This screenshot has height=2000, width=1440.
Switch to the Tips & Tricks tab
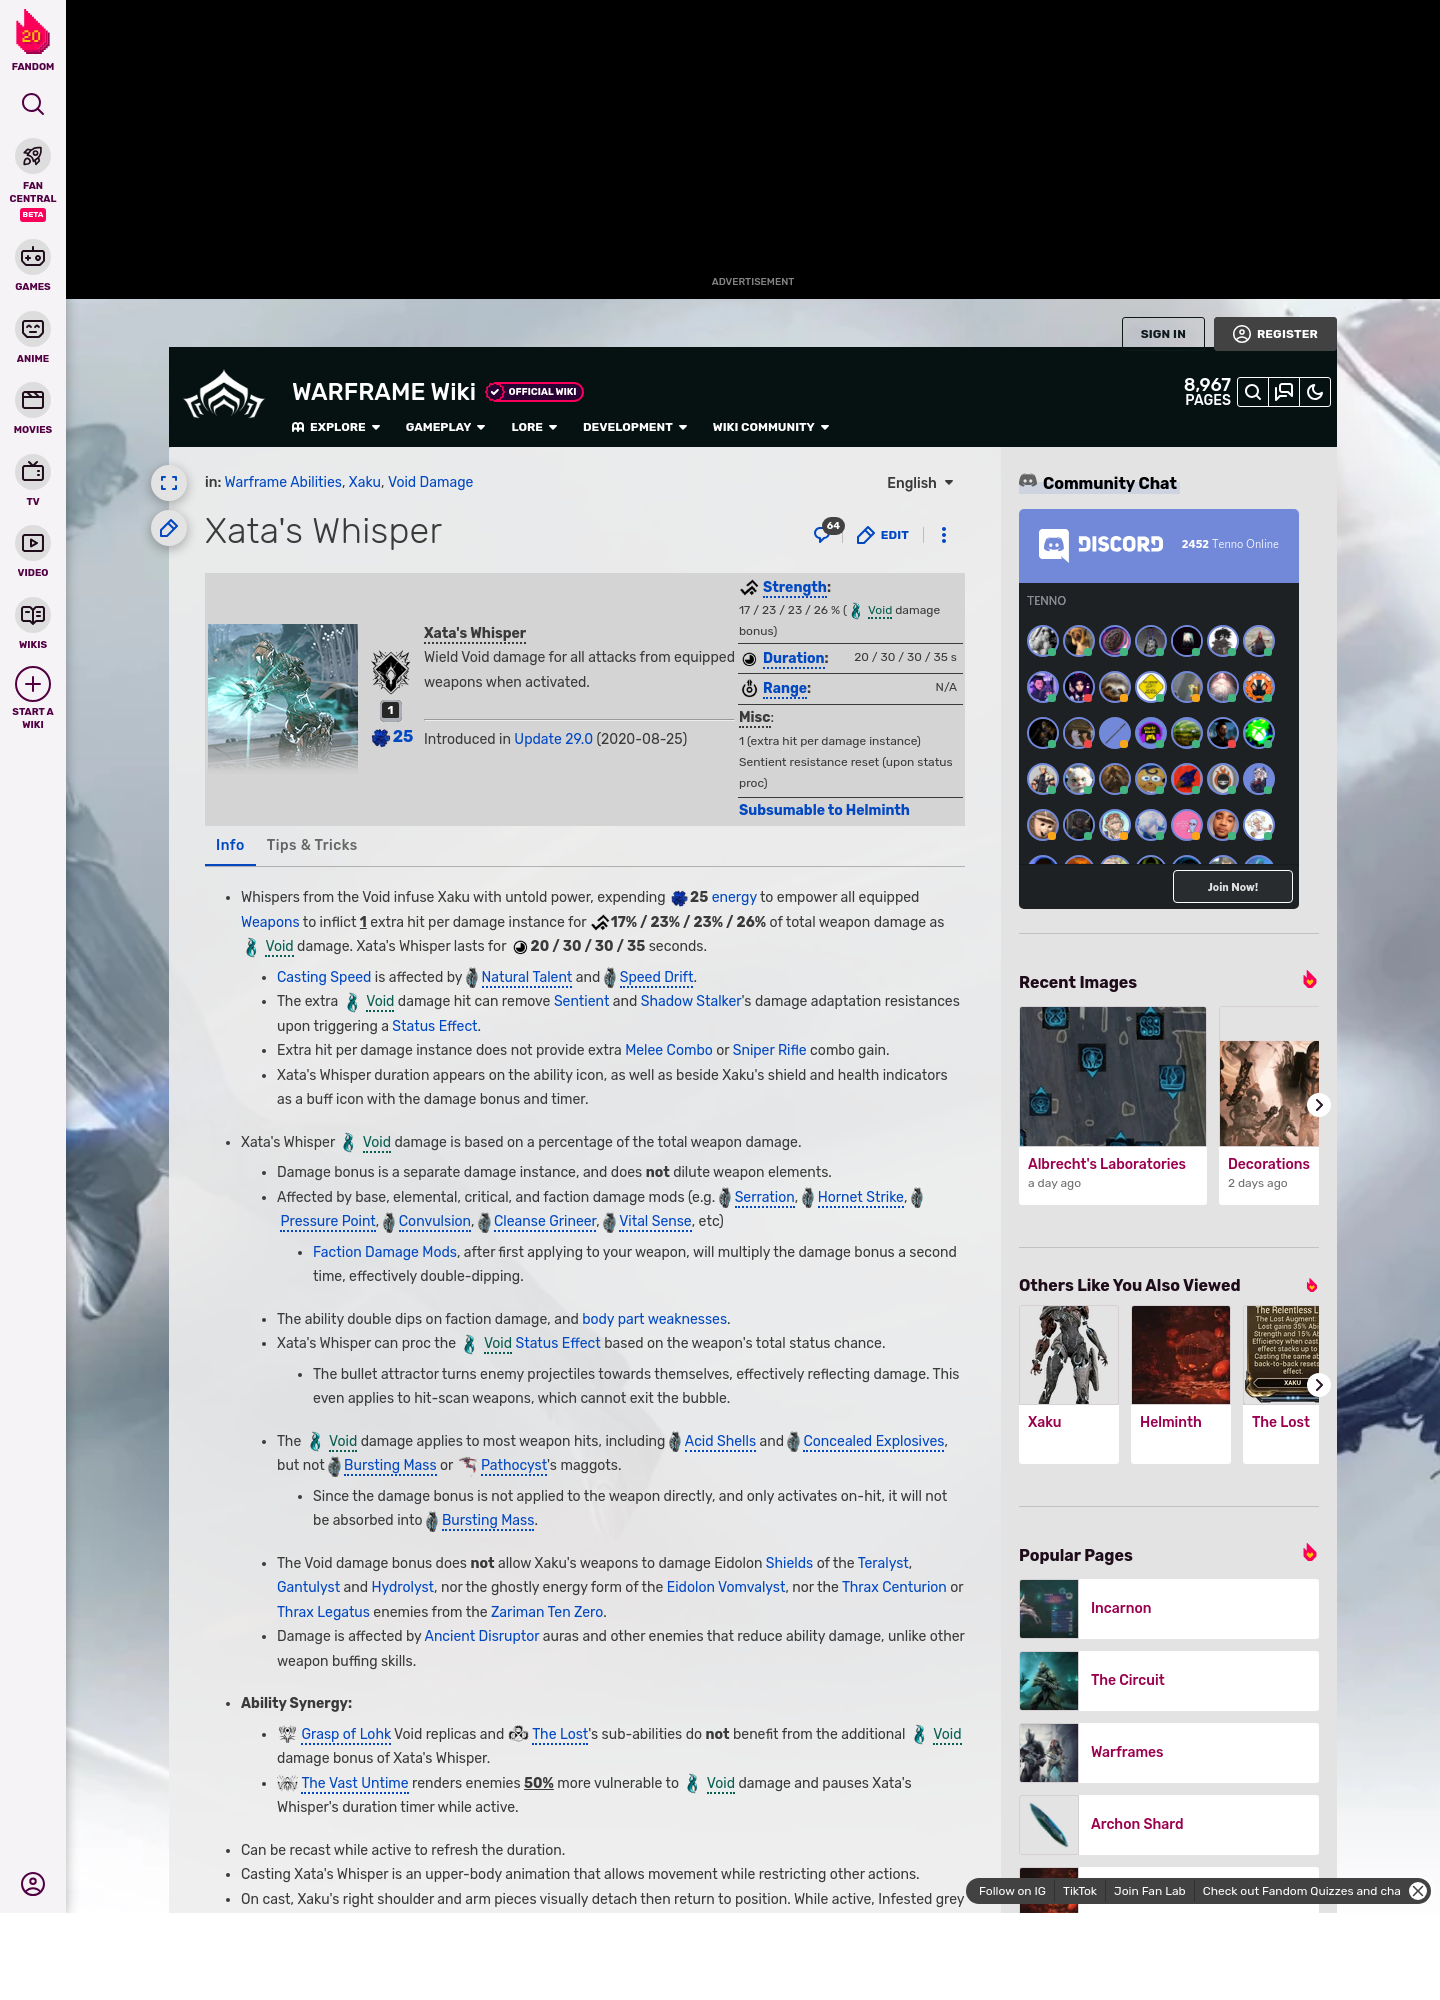point(312,845)
